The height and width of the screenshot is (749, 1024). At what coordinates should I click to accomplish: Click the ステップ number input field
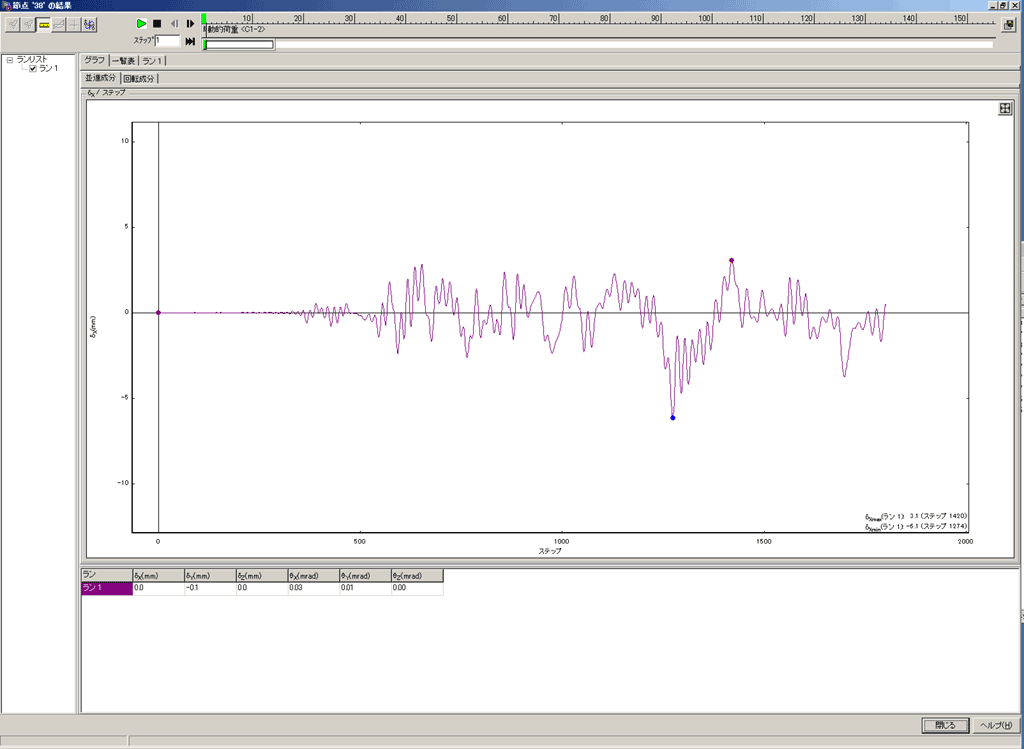tap(167, 41)
